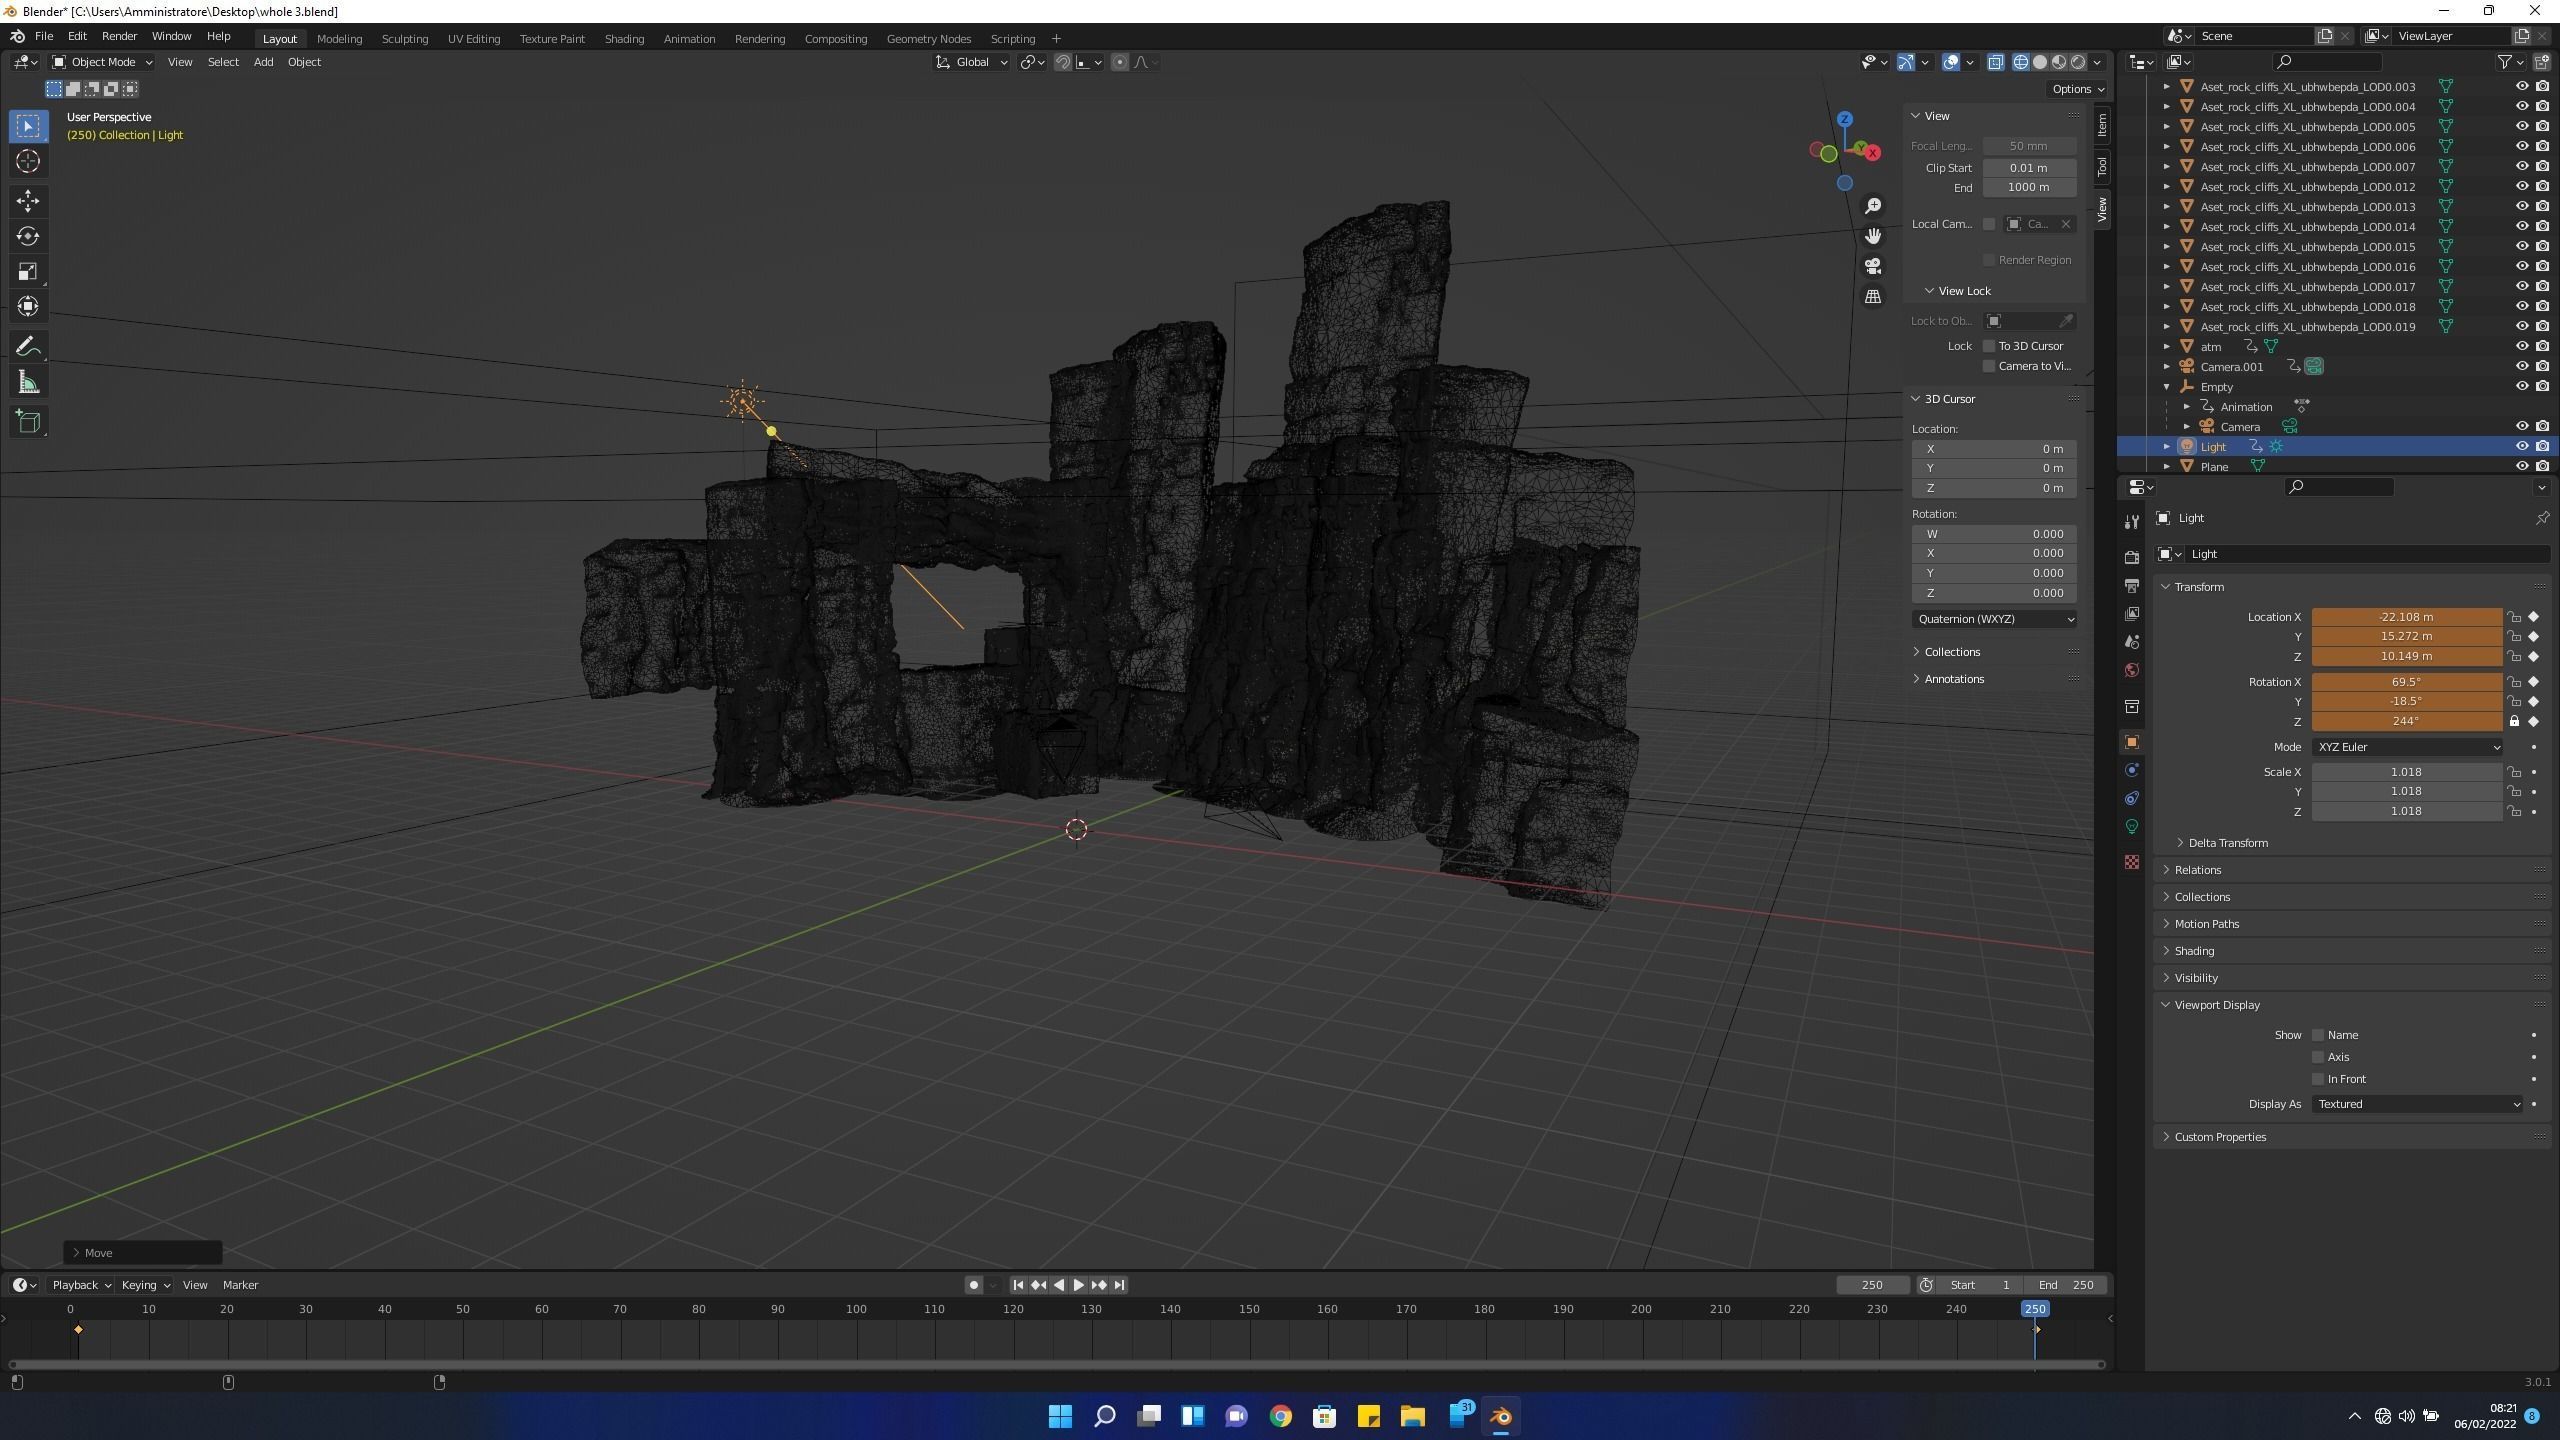Enable the In Front checkbox
This screenshot has width=2560, height=1440.
(2318, 1079)
